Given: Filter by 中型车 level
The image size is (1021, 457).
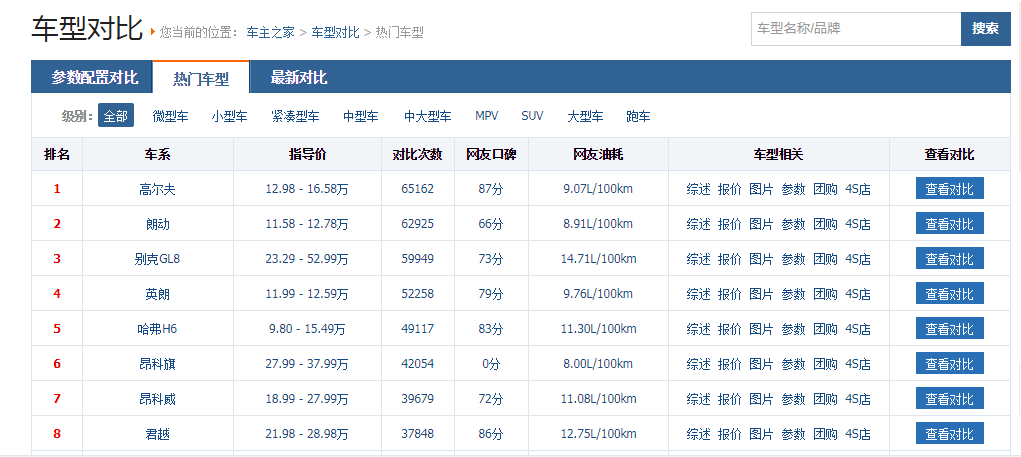Looking at the screenshot, I should click(x=361, y=117).
